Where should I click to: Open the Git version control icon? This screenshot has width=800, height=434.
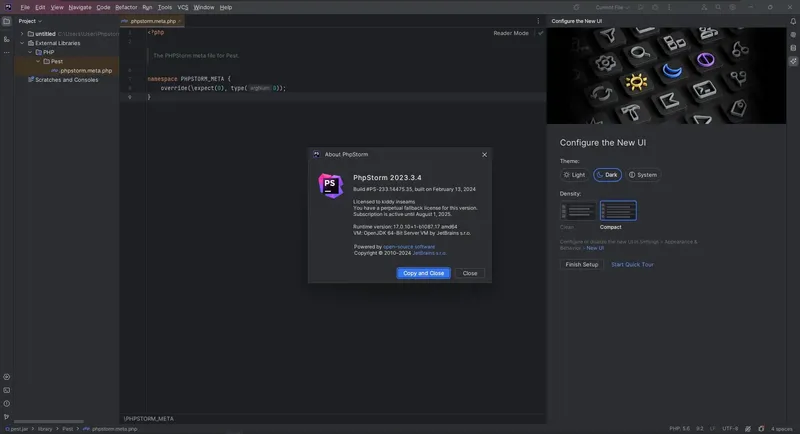7,417
